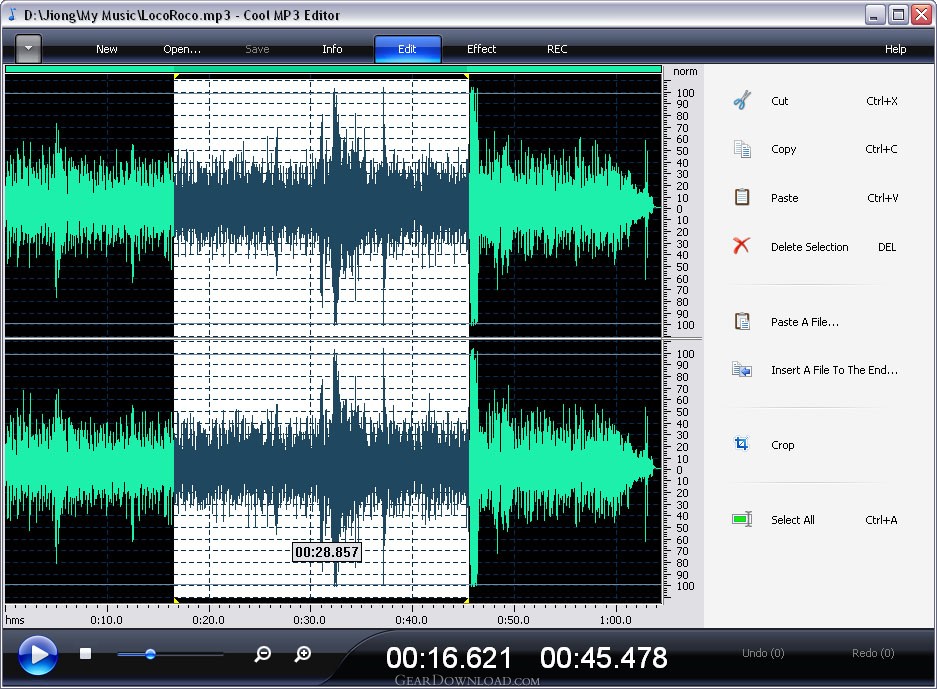
Task: Click the top-right yellow selection marker
Action: 466,76
